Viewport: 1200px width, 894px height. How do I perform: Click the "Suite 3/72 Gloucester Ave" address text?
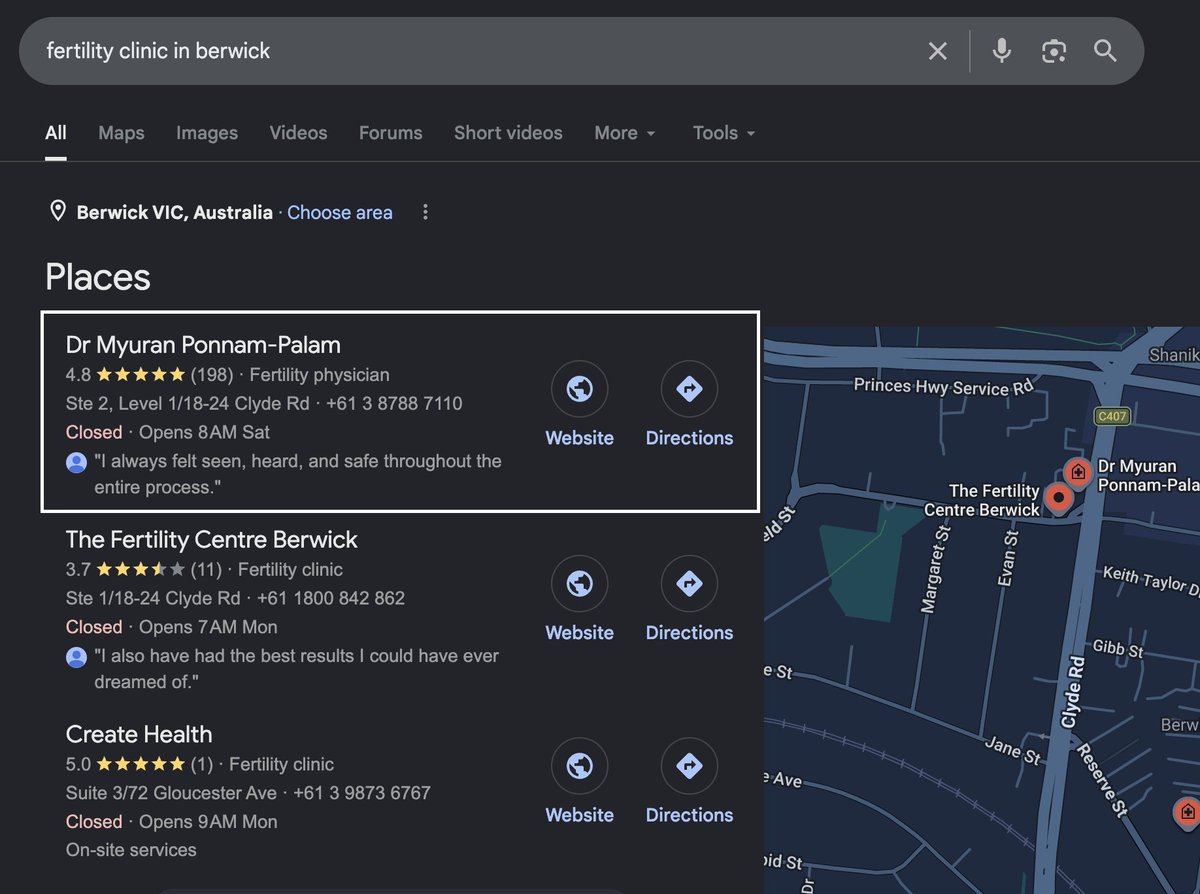pos(171,793)
